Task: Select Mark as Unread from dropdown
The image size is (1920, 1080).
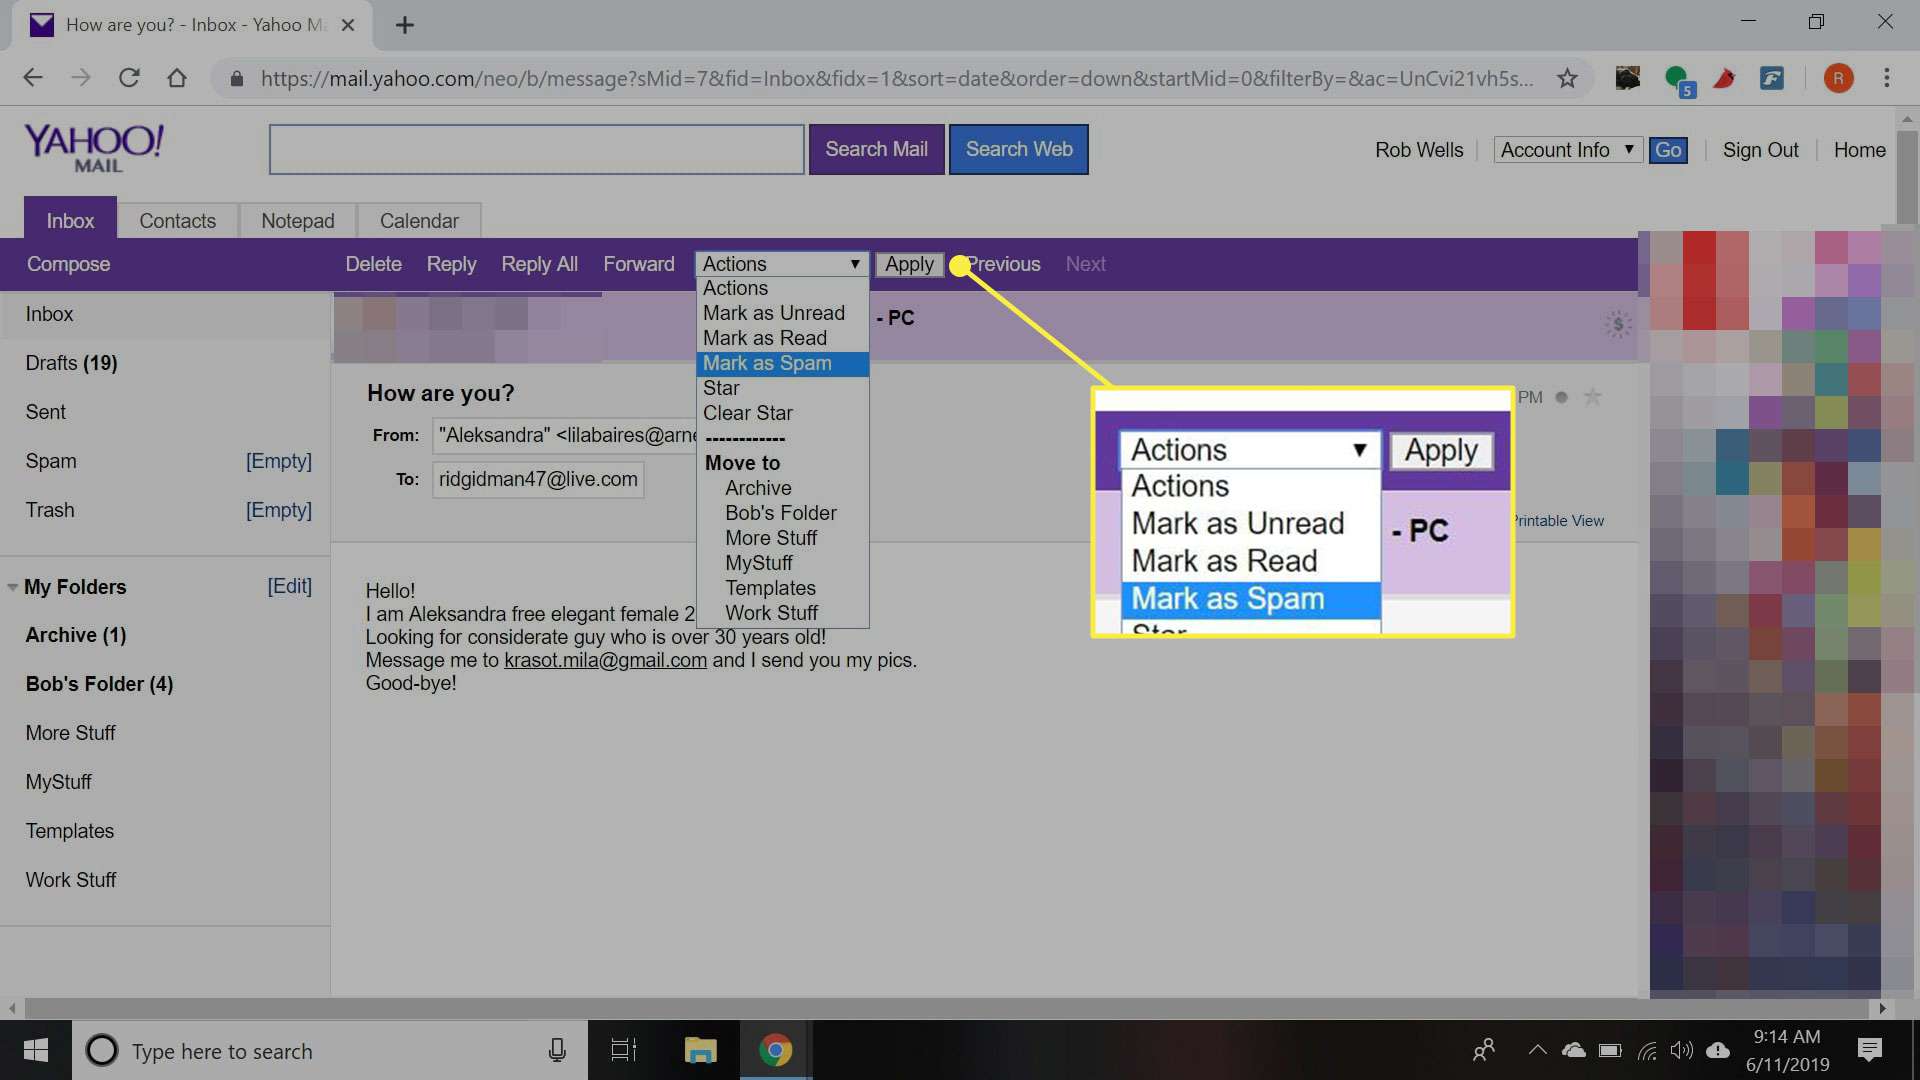Action: click(x=773, y=313)
